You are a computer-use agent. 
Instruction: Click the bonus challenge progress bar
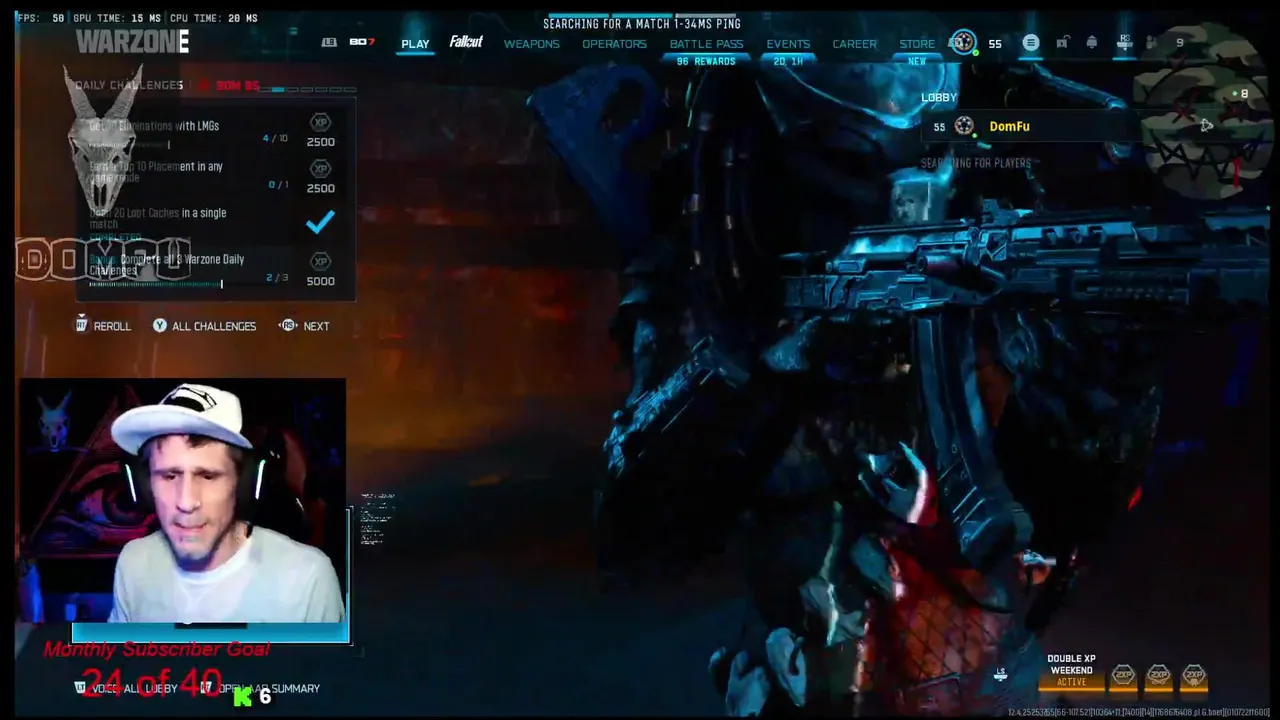(x=155, y=284)
